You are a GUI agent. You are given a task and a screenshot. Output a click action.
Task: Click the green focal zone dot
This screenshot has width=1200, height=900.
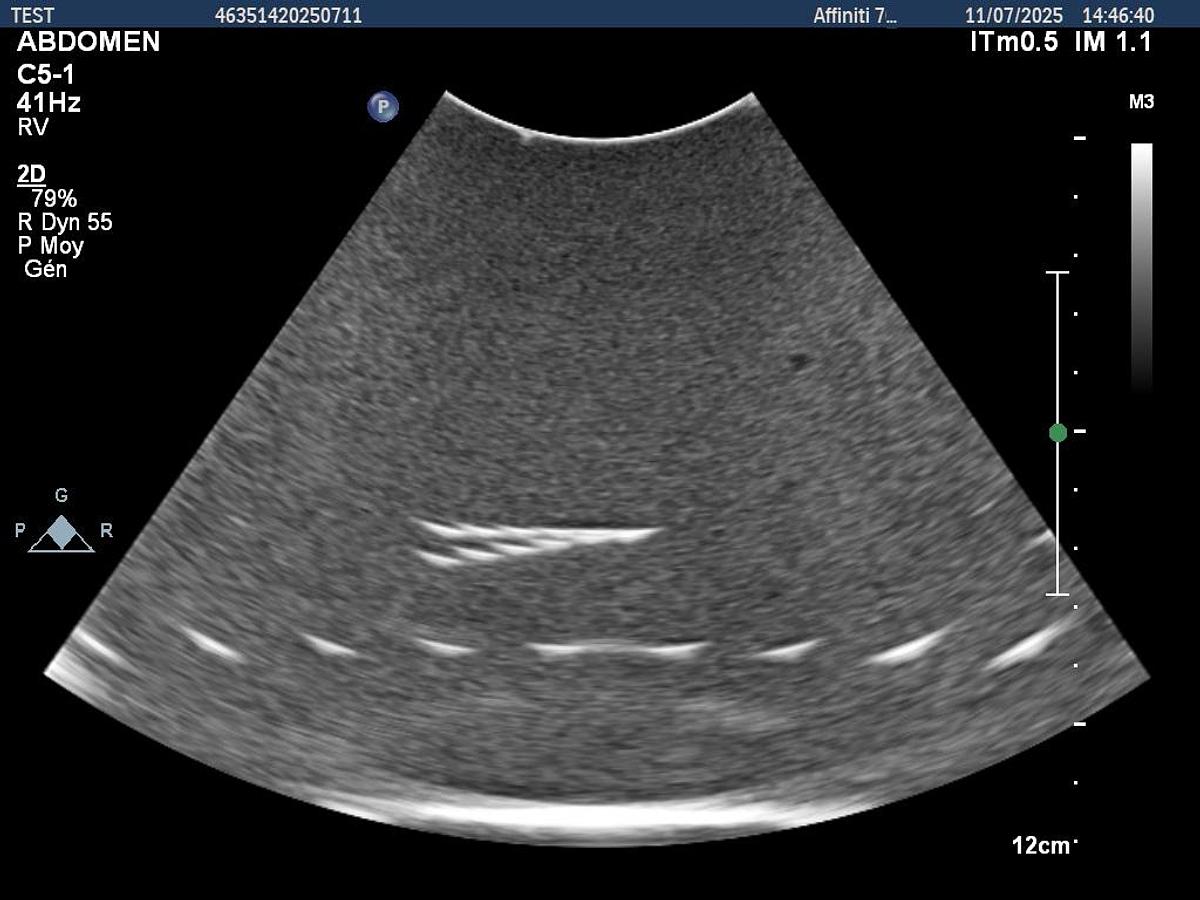click(1058, 432)
